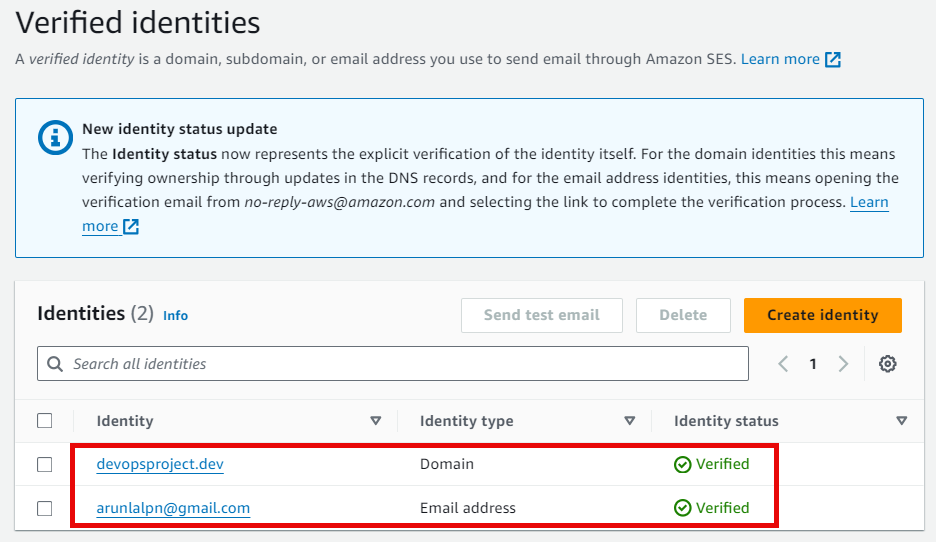This screenshot has width=936, height=542.
Task: Click New identity status update title
Action: coord(180,129)
